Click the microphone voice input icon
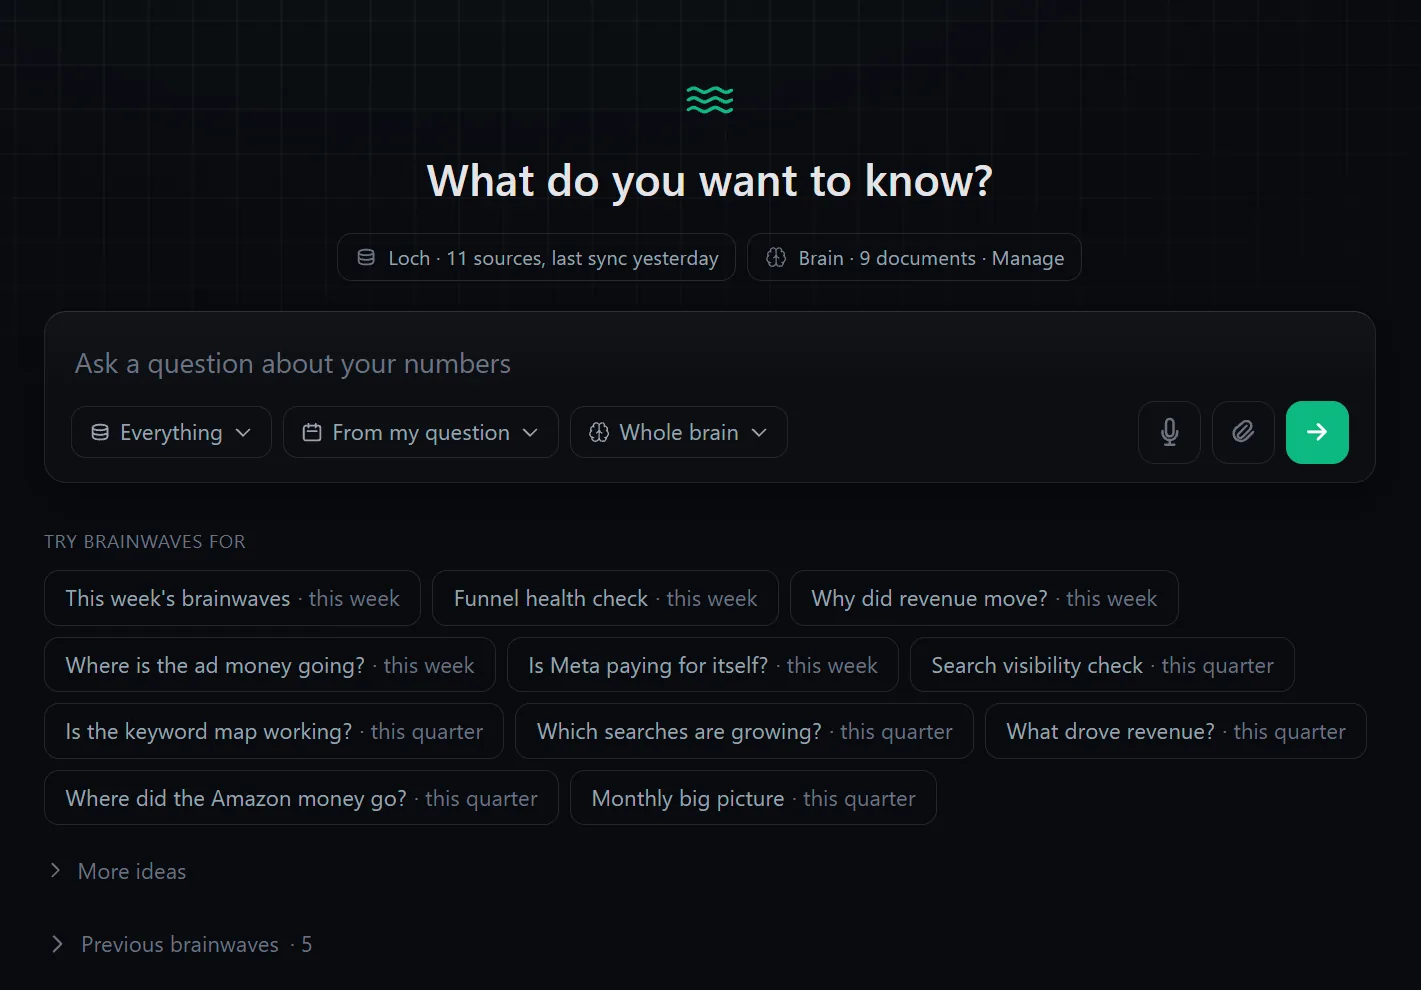The height and width of the screenshot is (990, 1421). [1169, 432]
